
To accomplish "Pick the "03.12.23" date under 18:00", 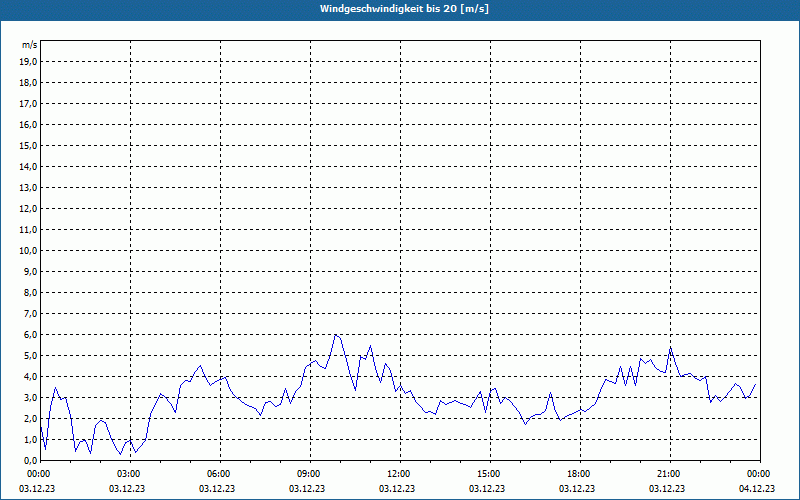I will pos(577,488).
